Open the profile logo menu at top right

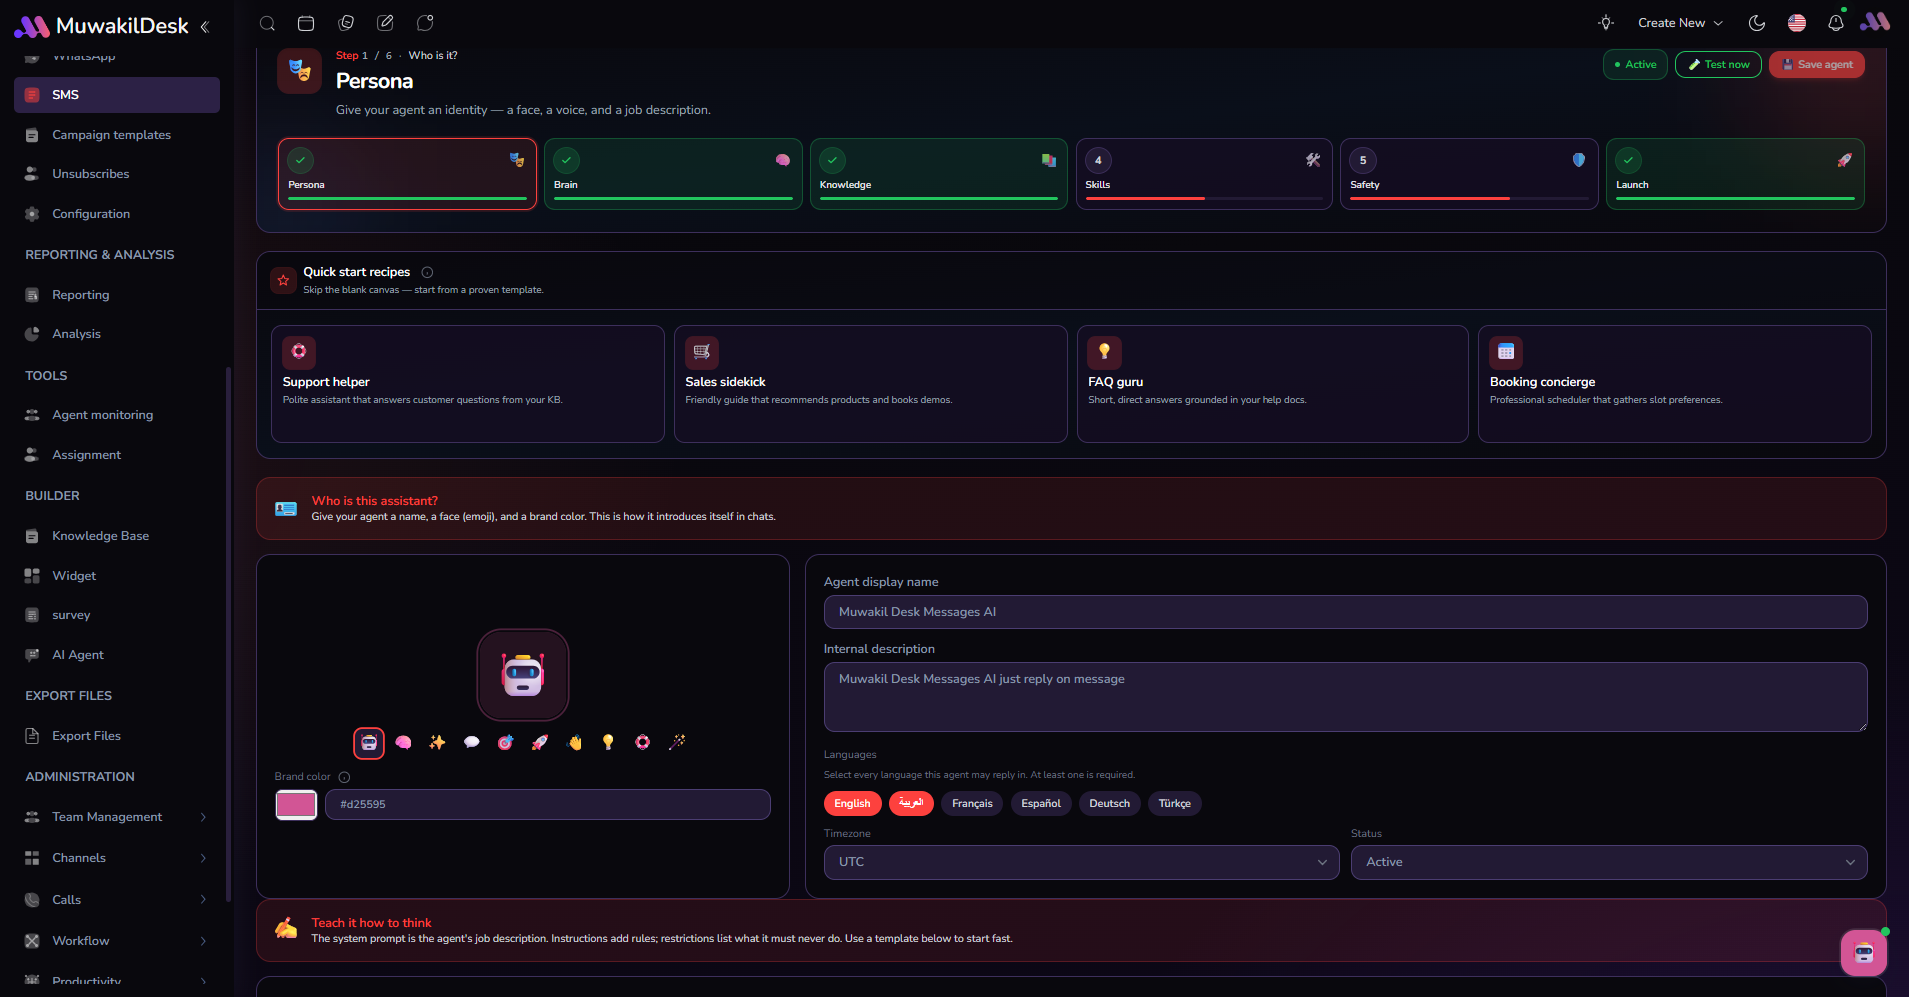tap(1875, 22)
